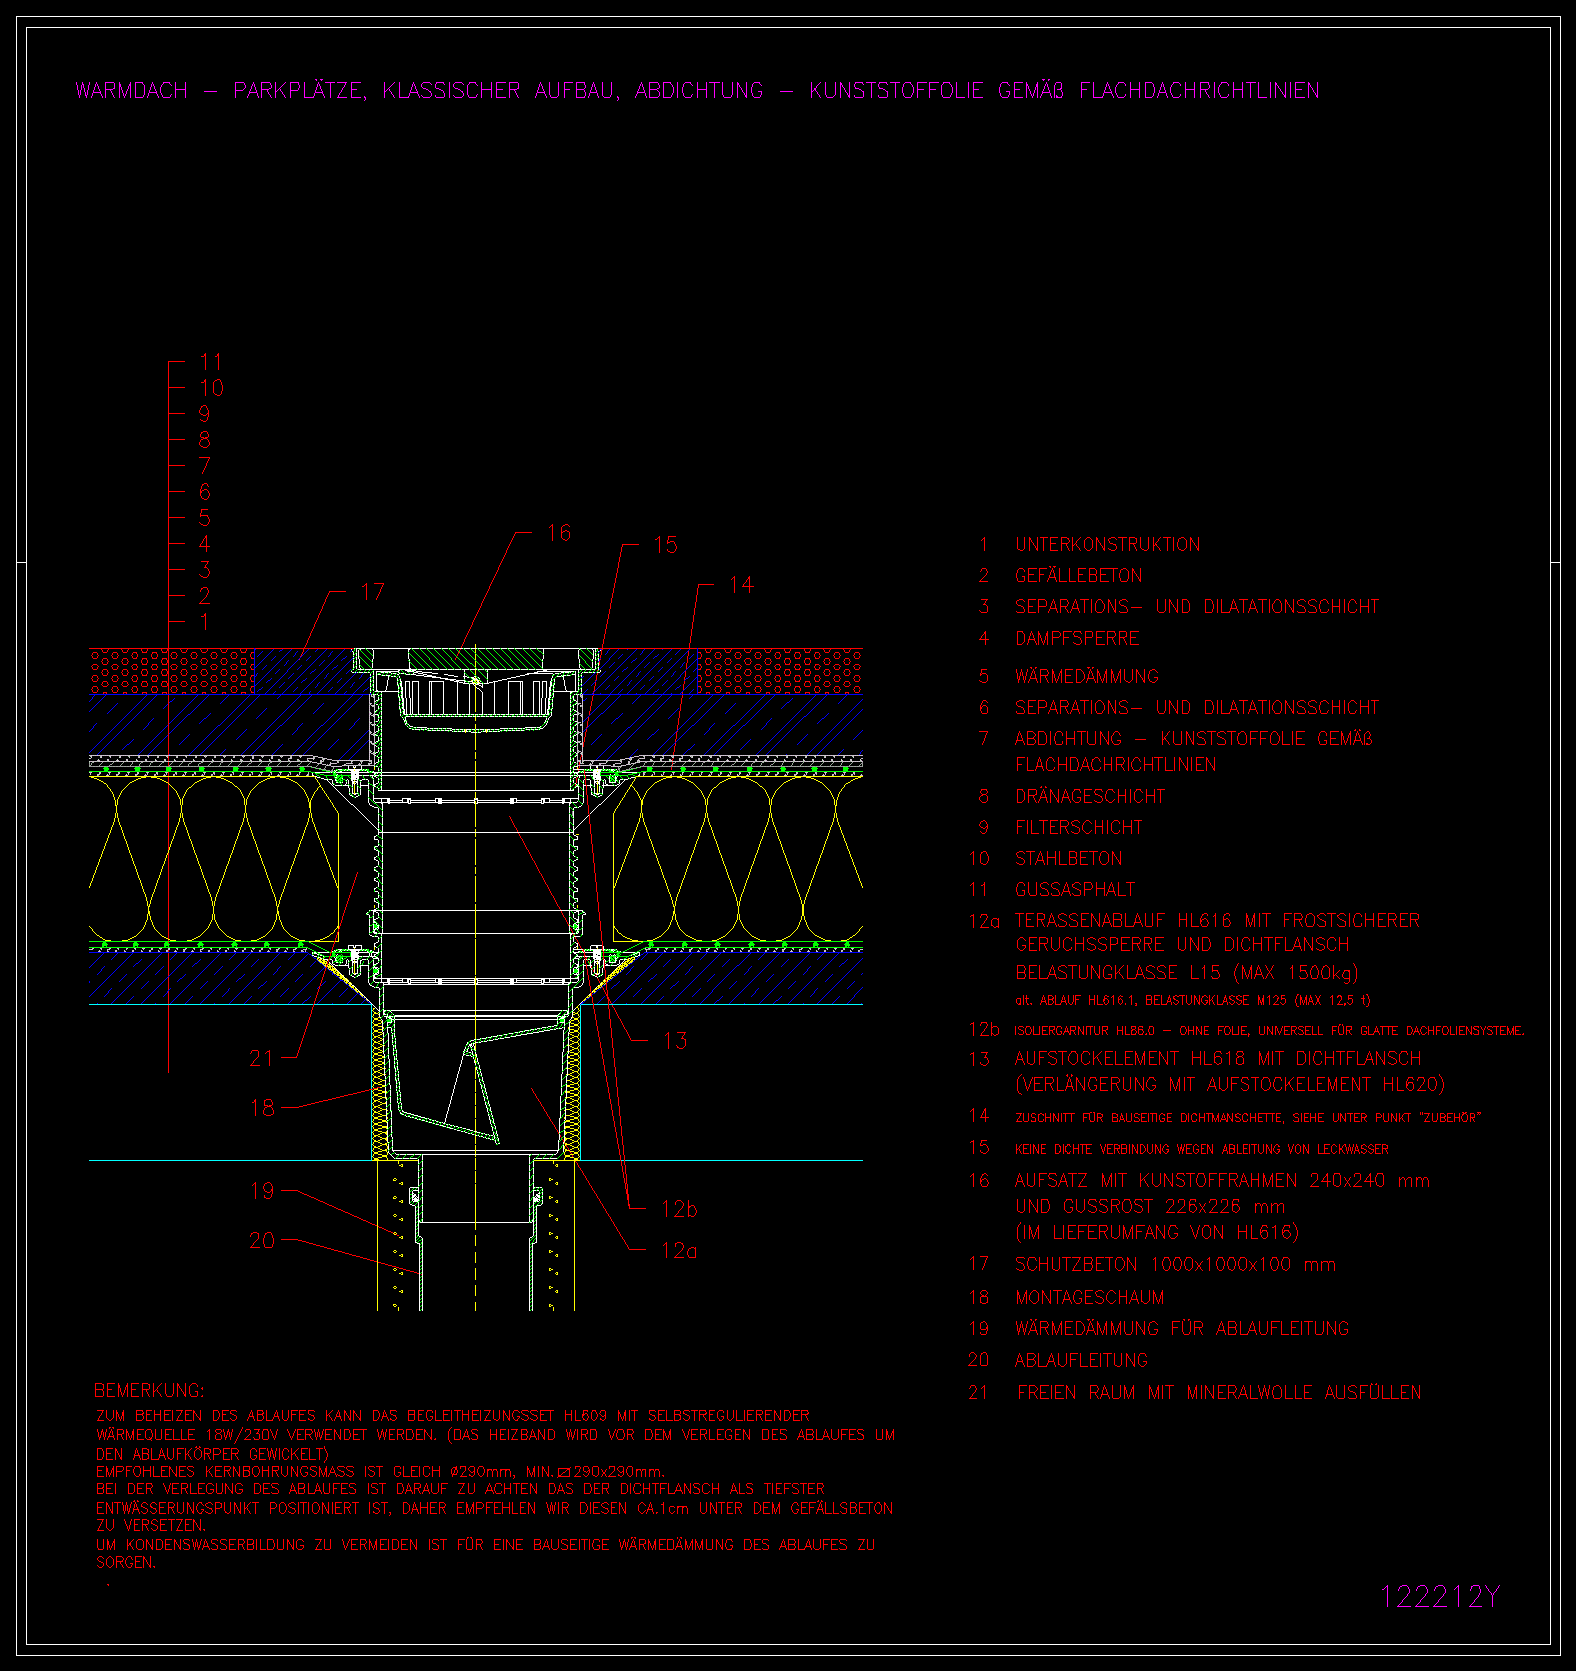Click legend text 'TERASSENABLAUF HL616 MIT FROSTSICHERER'
The image size is (1576, 1671).
click(x=1217, y=921)
